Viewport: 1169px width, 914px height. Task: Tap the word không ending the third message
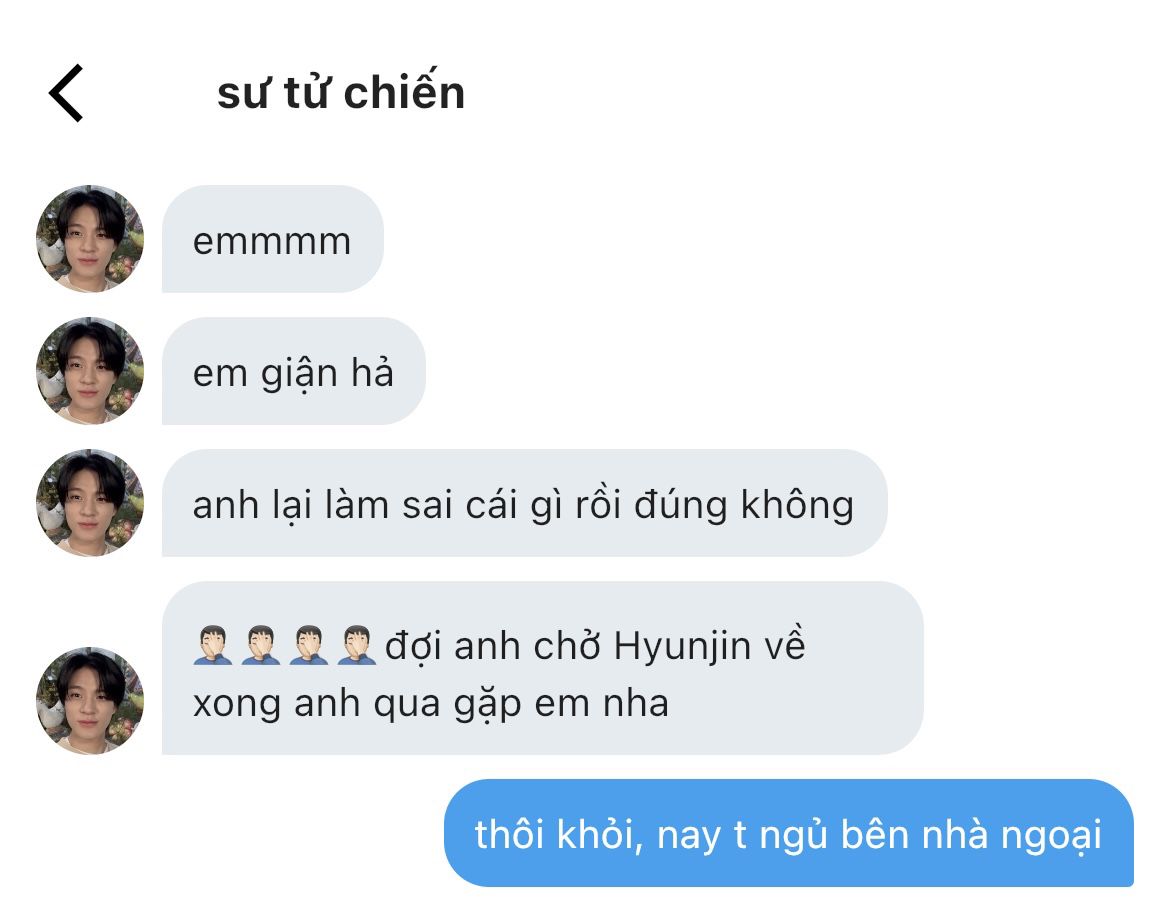(x=797, y=504)
